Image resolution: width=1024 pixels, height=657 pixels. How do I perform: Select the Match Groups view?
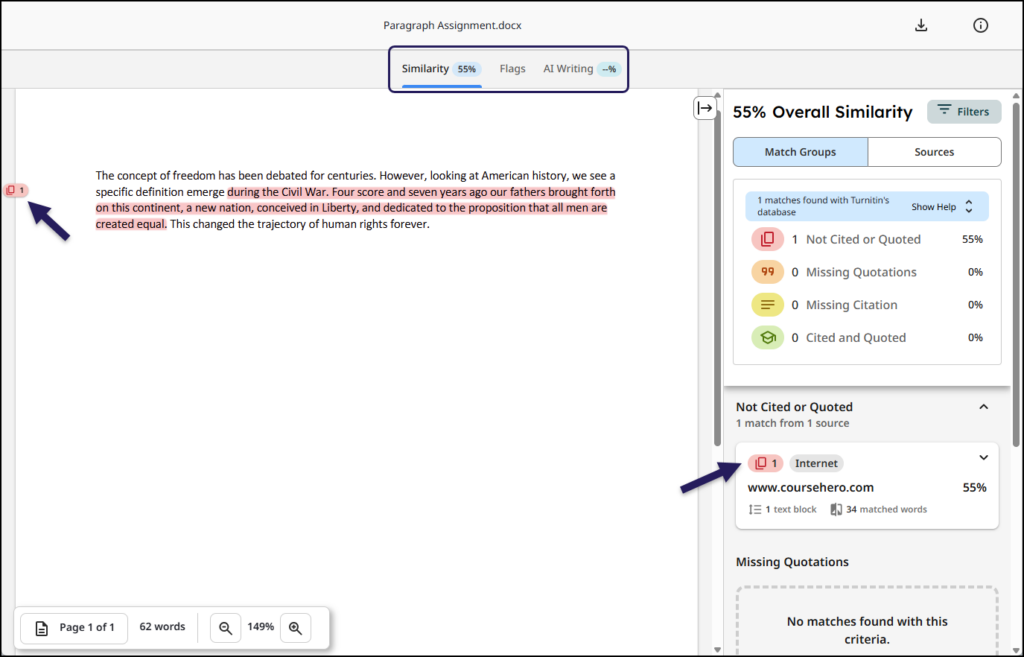pos(800,151)
